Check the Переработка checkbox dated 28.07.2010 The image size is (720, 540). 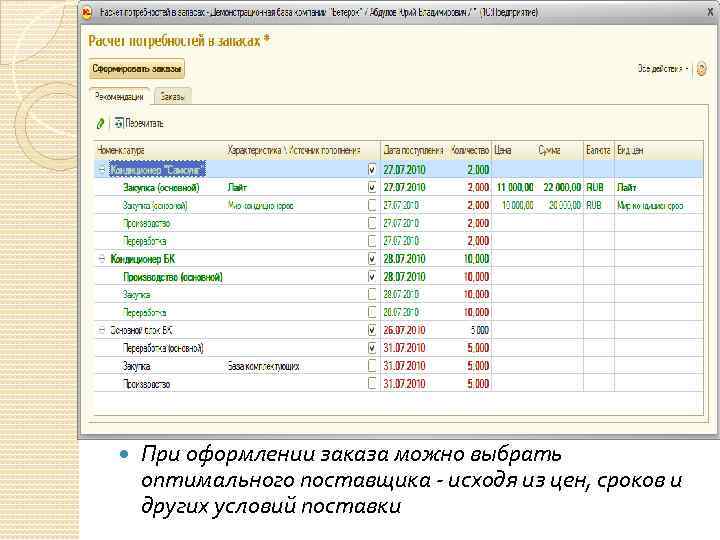click(x=372, y=312)
